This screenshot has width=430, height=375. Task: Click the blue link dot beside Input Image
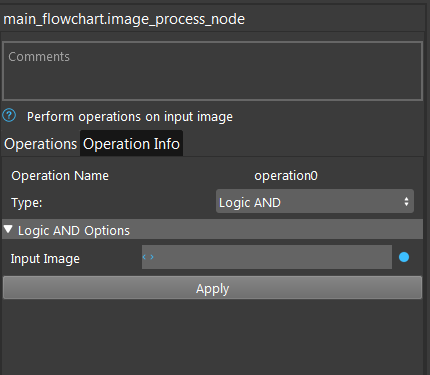[404, 257]
